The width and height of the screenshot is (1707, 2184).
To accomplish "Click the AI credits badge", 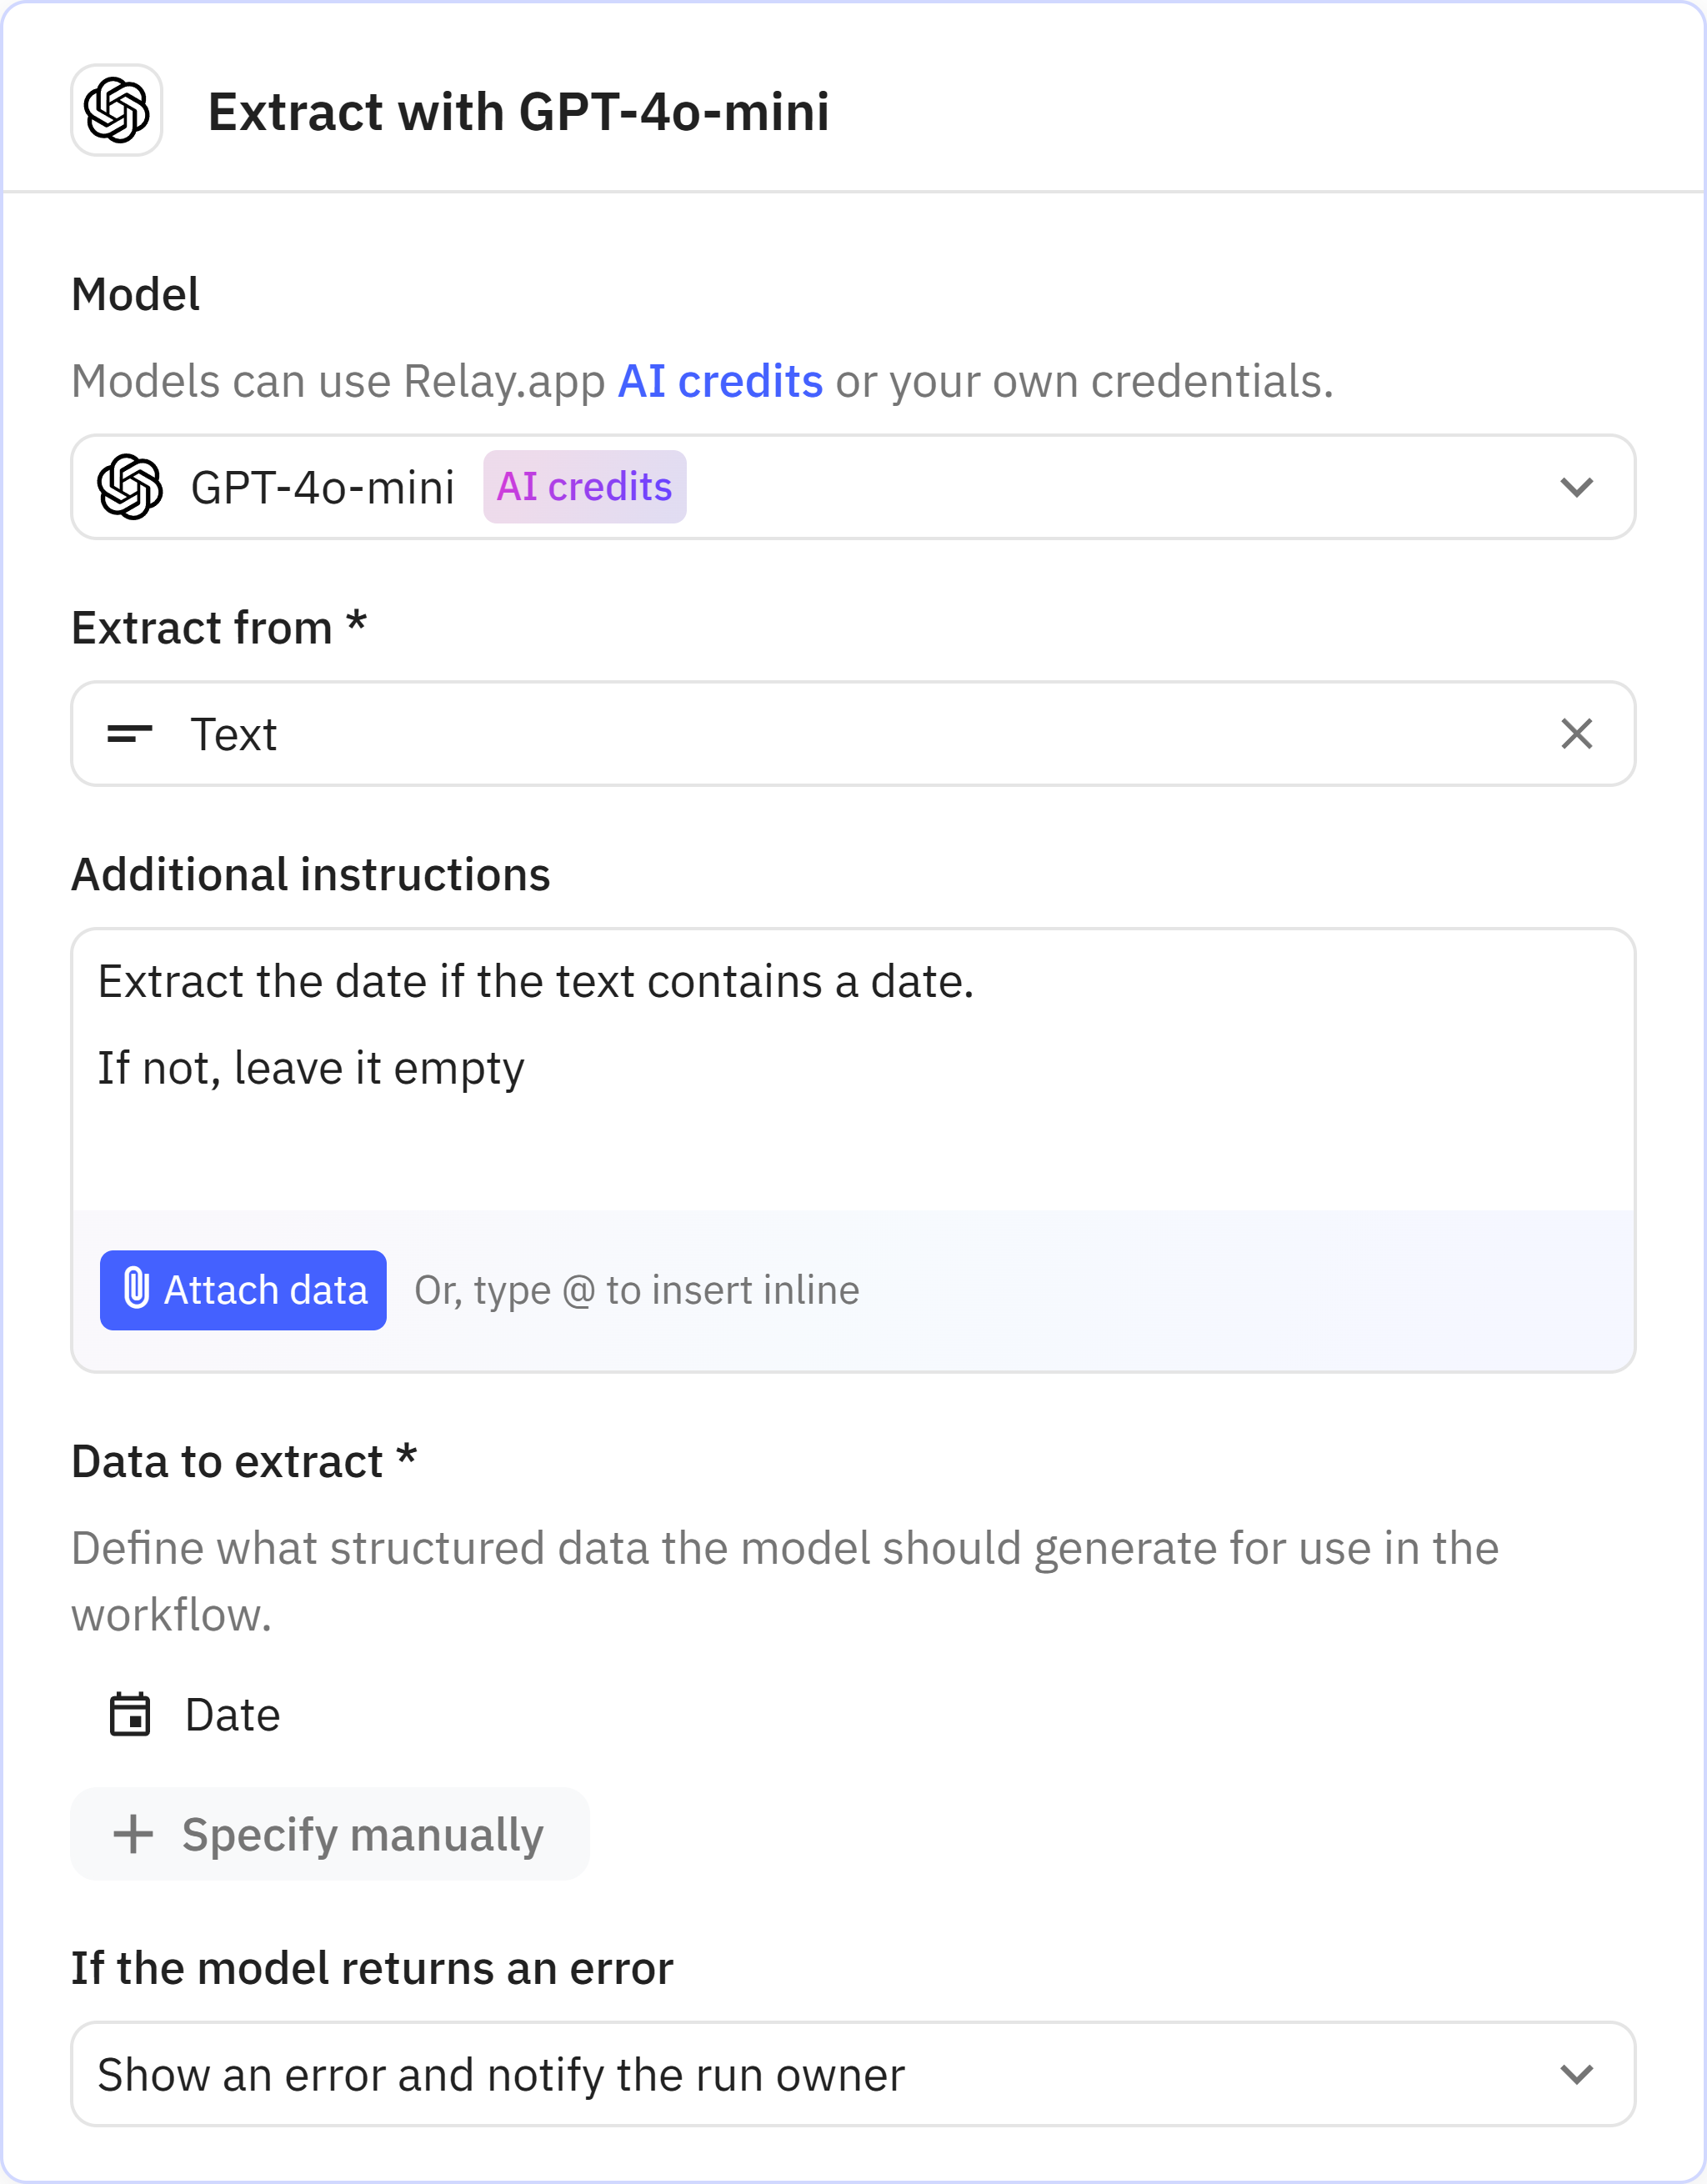I will point(585,487).
